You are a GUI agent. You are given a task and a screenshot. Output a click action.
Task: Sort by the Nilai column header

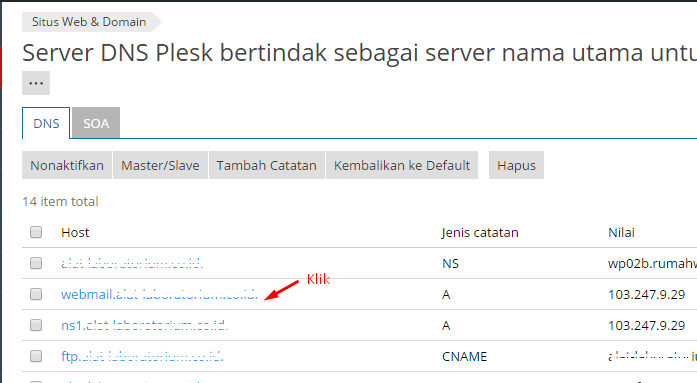(621, 232)
